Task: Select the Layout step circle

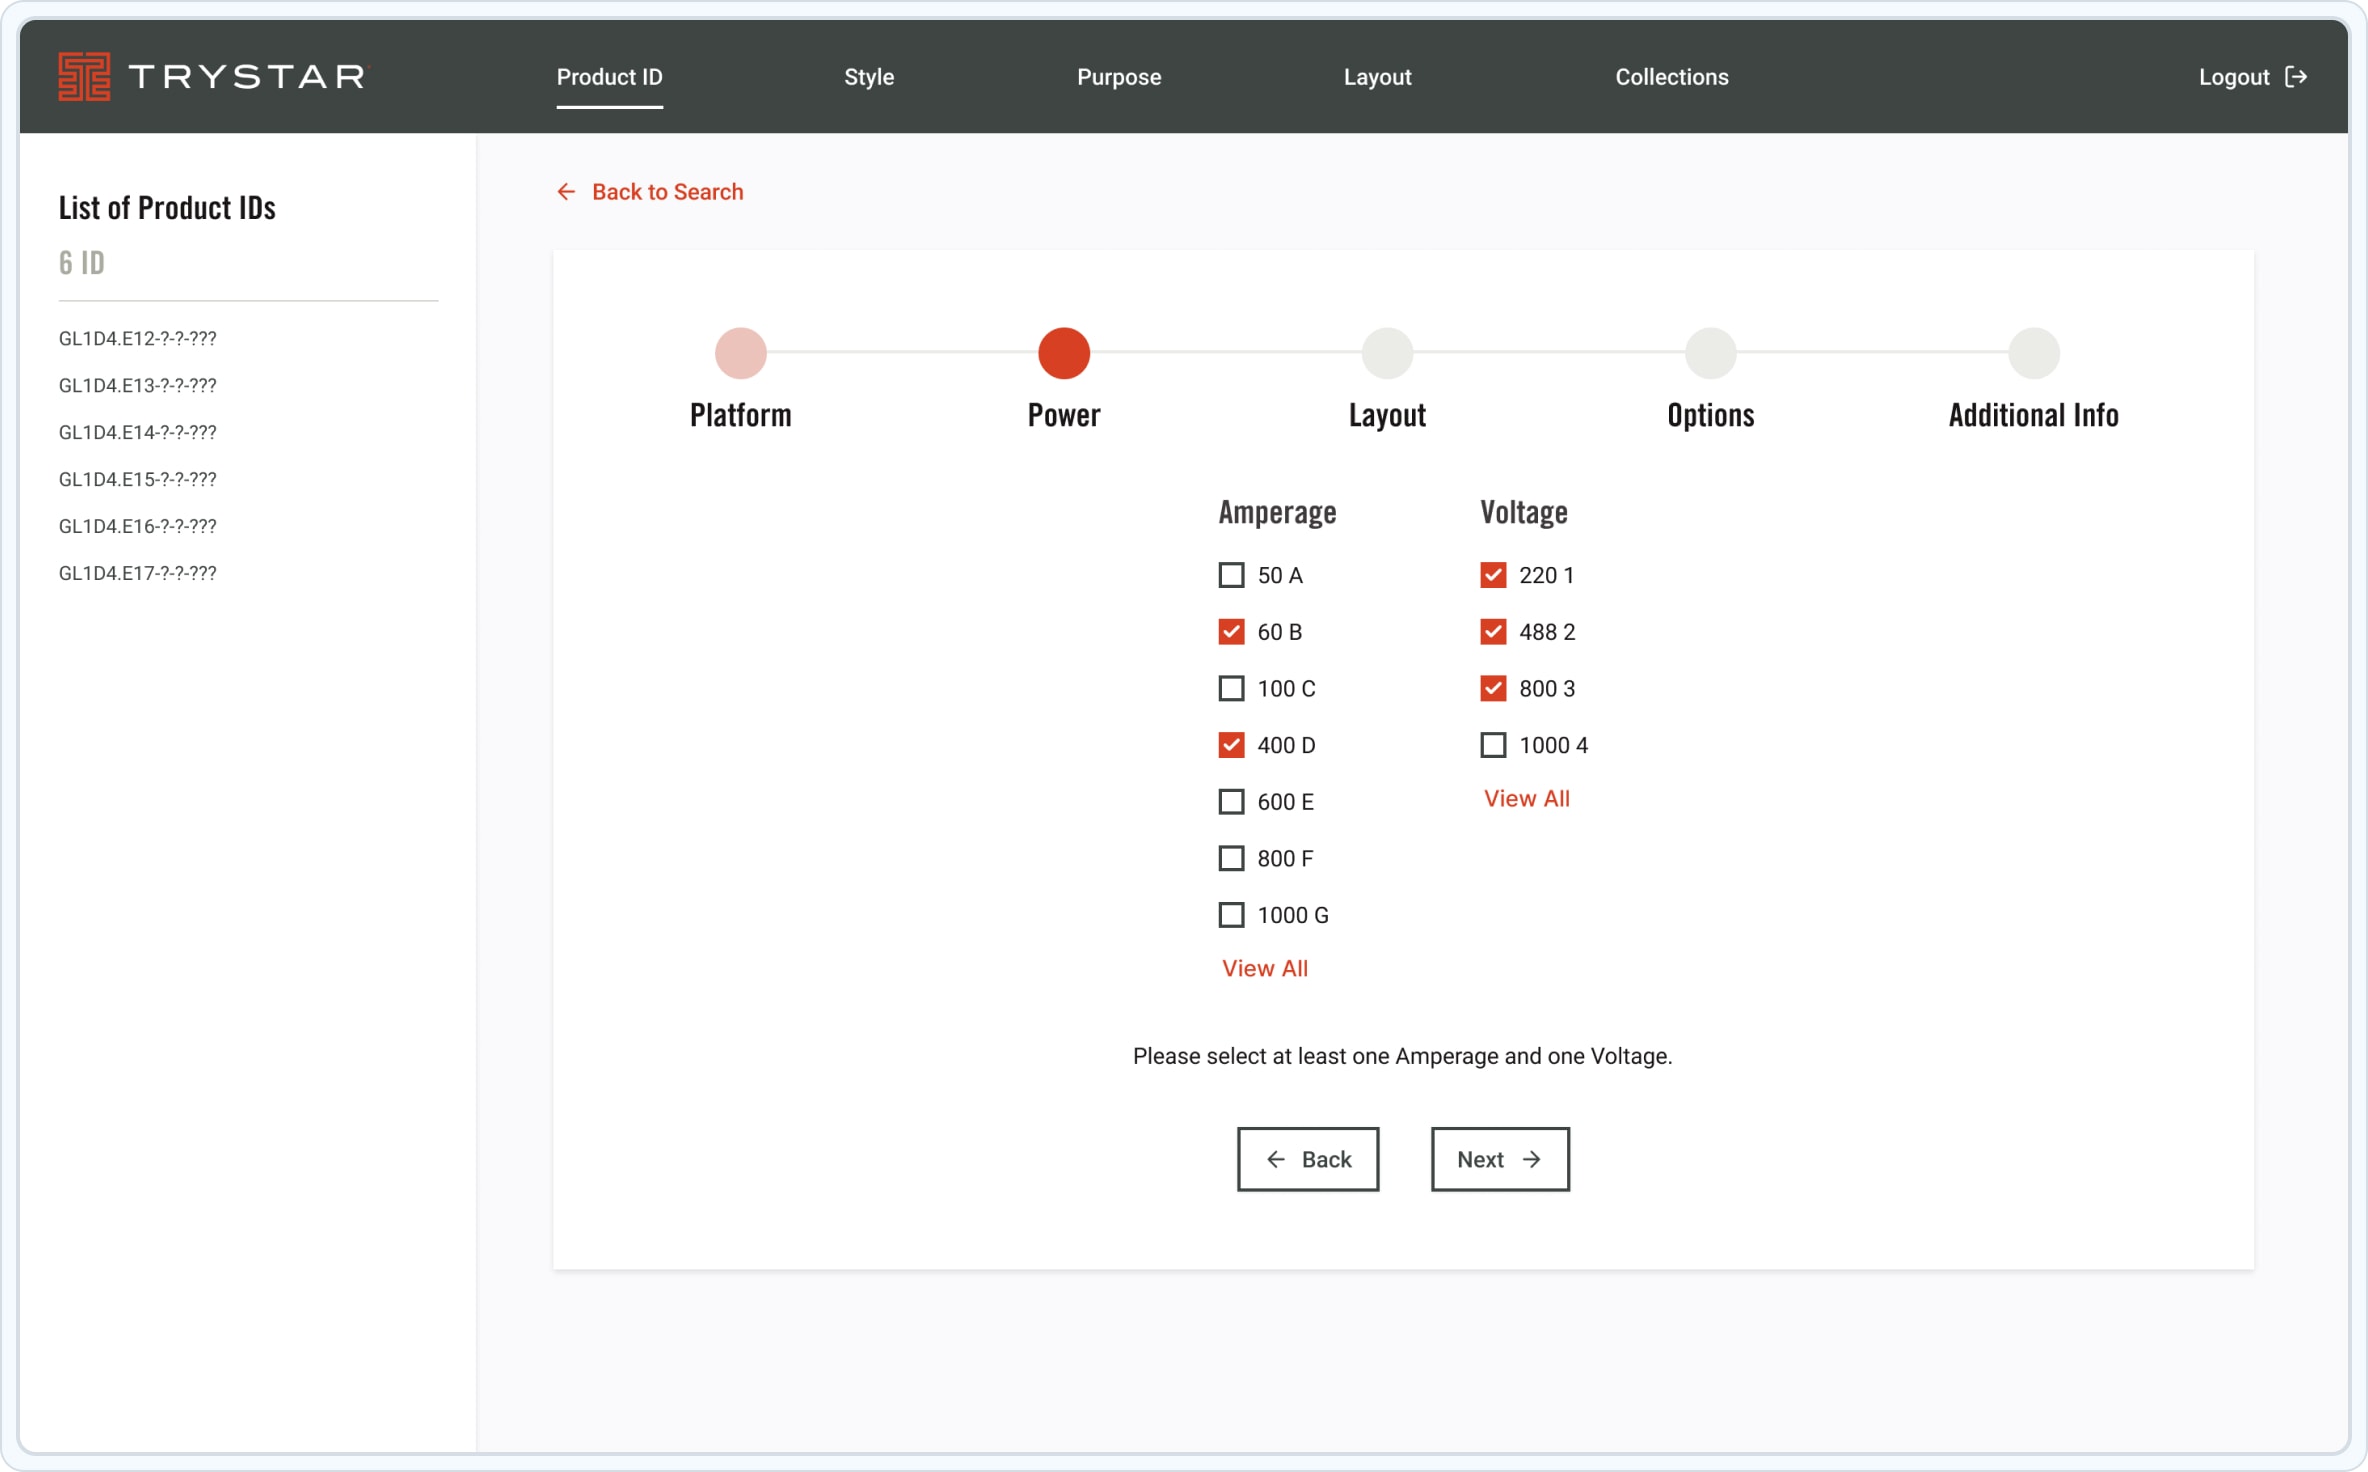Action: [1387, 352]
